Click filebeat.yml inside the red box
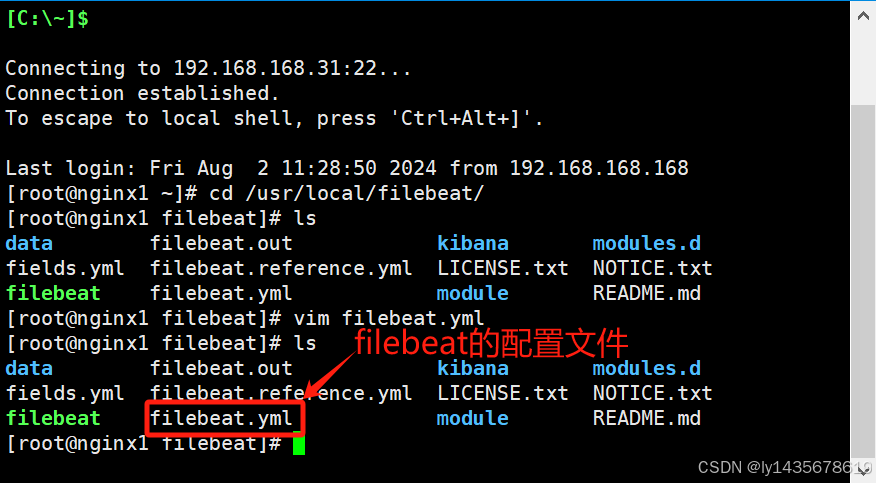876x483 pixels. pos(222,418)
